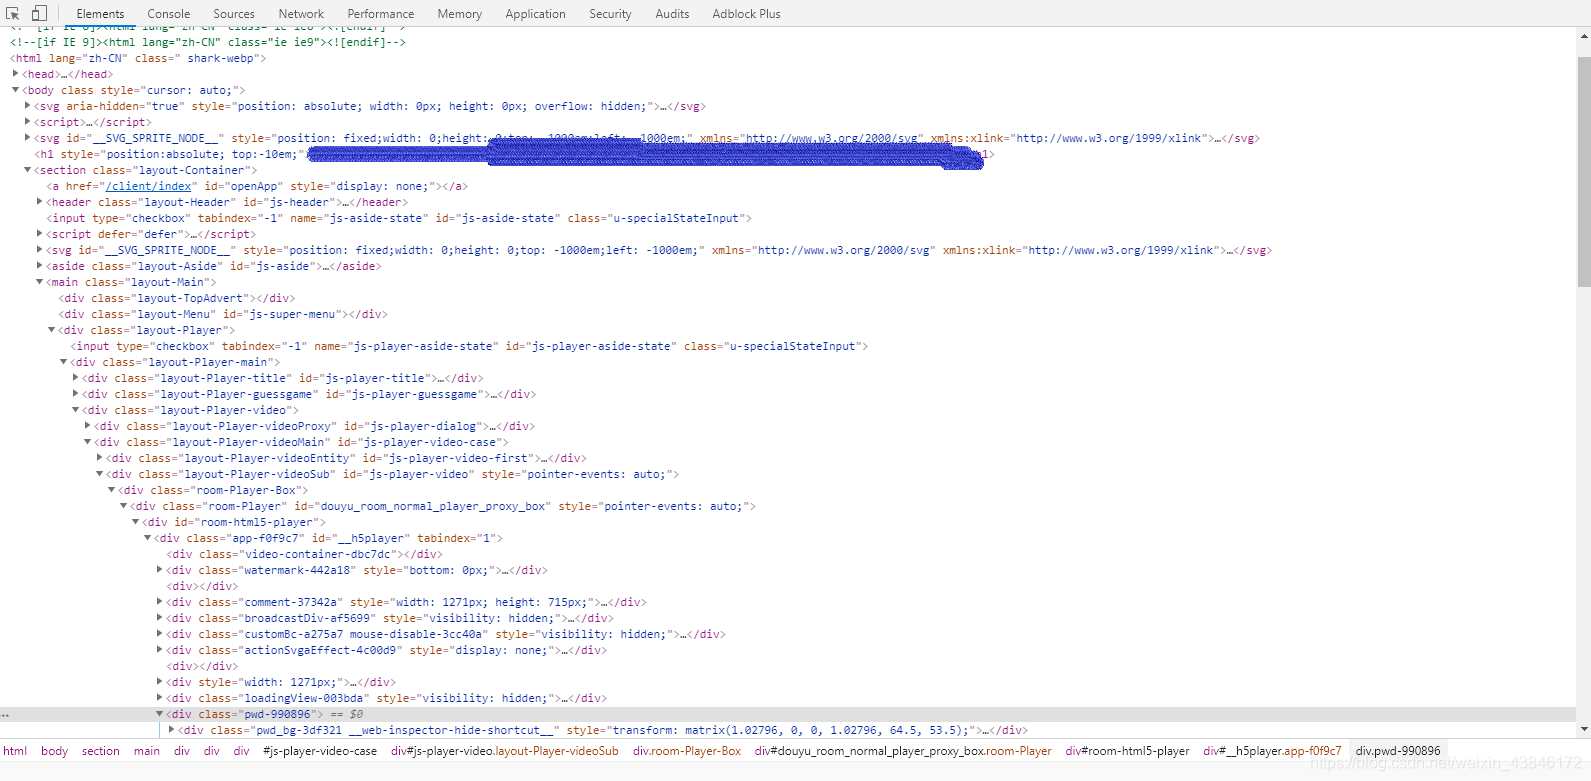
Task: Select the broadcastDiv-af5699 div line
Action: pos(390,618)
